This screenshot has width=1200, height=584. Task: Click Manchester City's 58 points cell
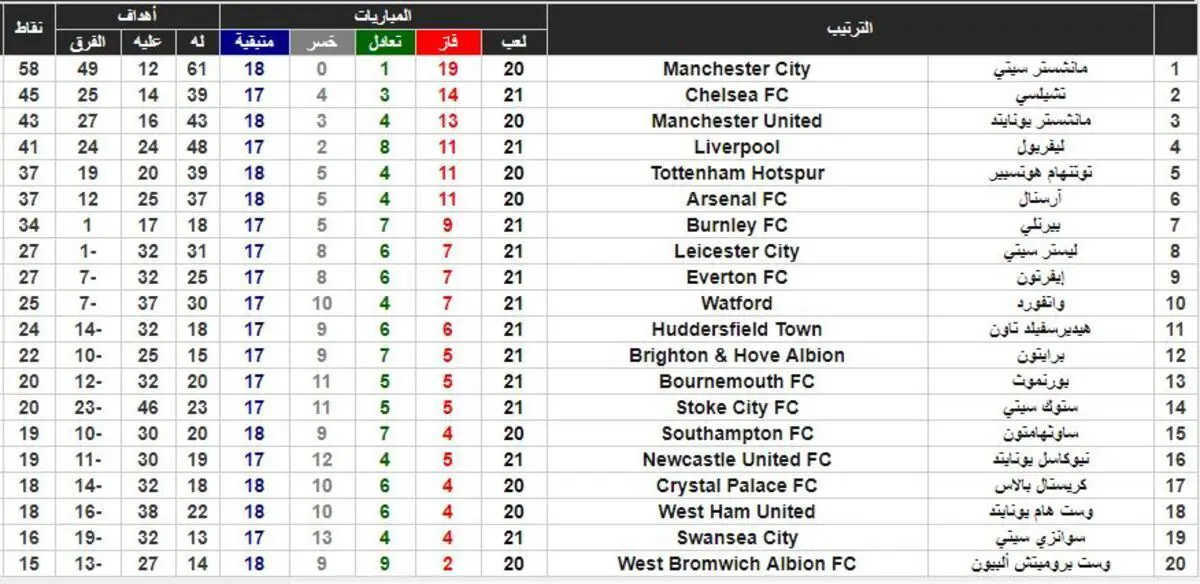[x=29, y=69]
